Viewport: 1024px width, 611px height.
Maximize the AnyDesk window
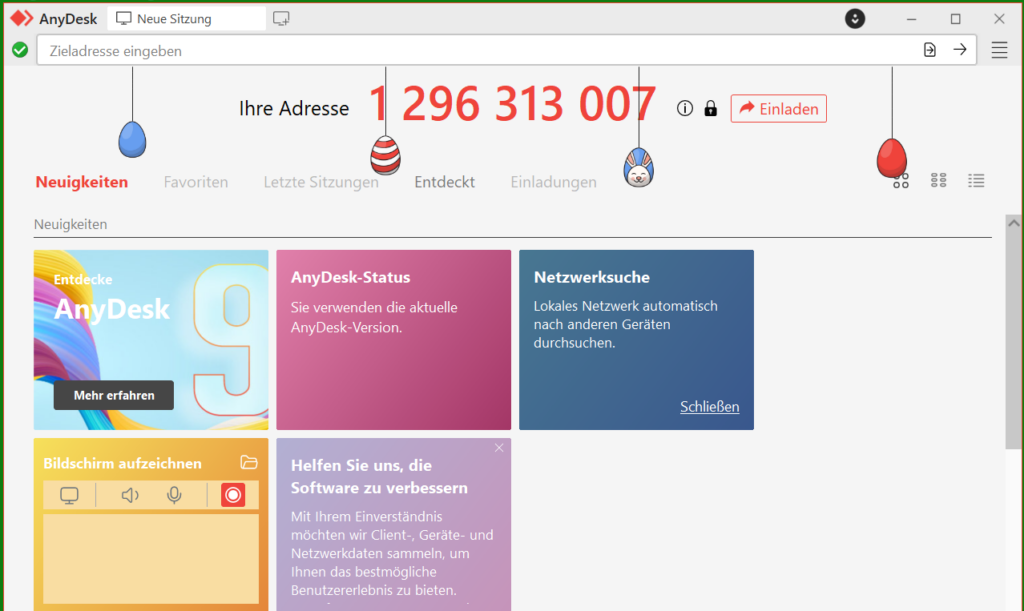click(955, 19)
